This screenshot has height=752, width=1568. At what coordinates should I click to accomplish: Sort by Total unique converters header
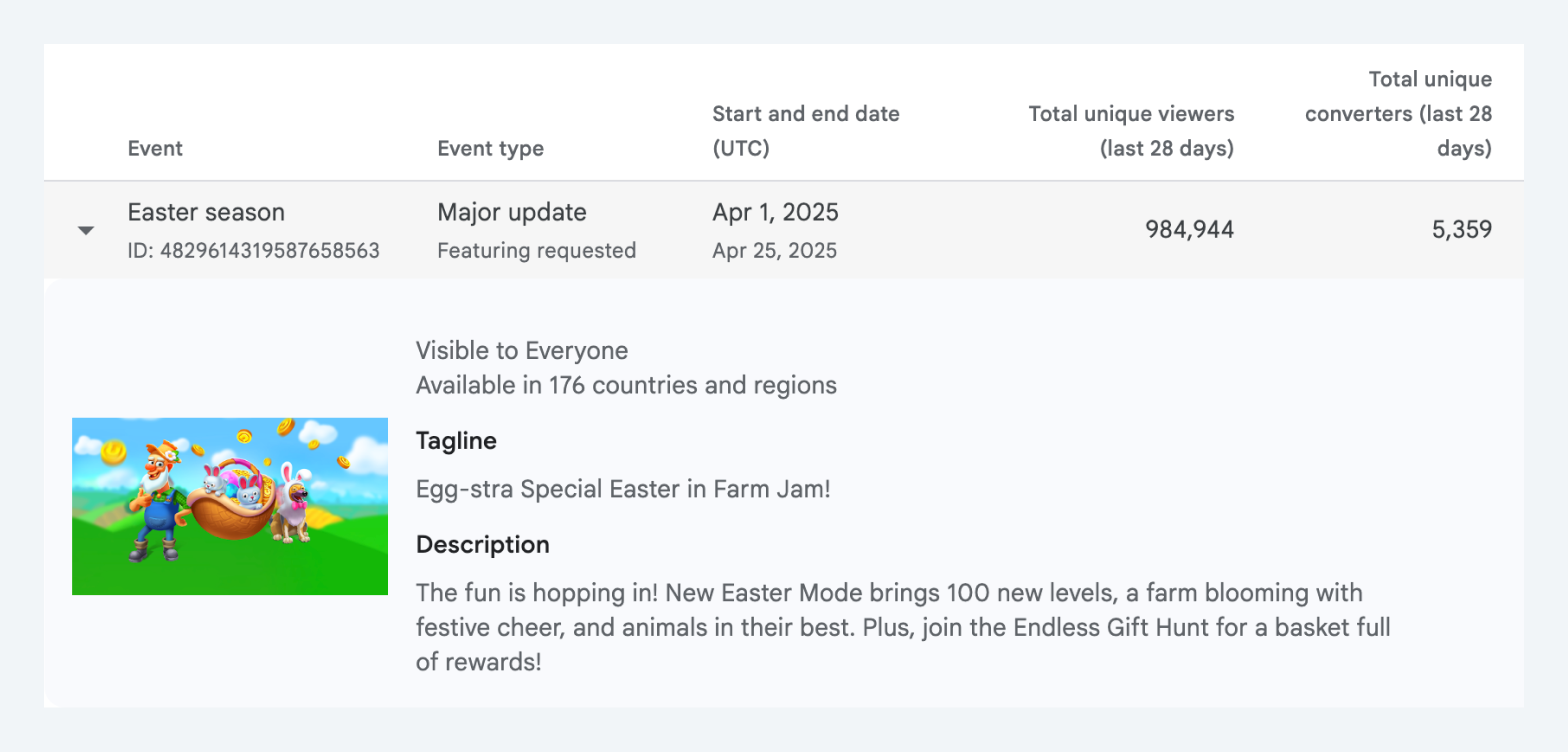pyautogui.click(x=1398, y=114)
